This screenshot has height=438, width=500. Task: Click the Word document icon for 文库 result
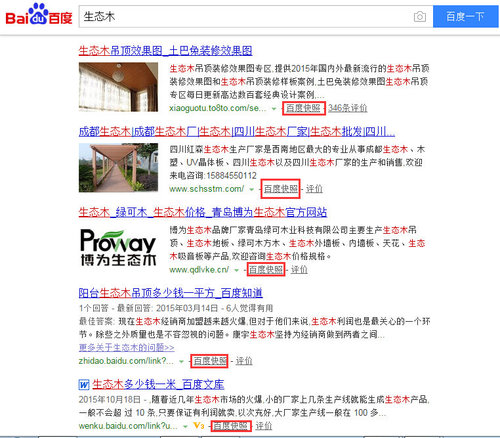click(x=84, y=385)
